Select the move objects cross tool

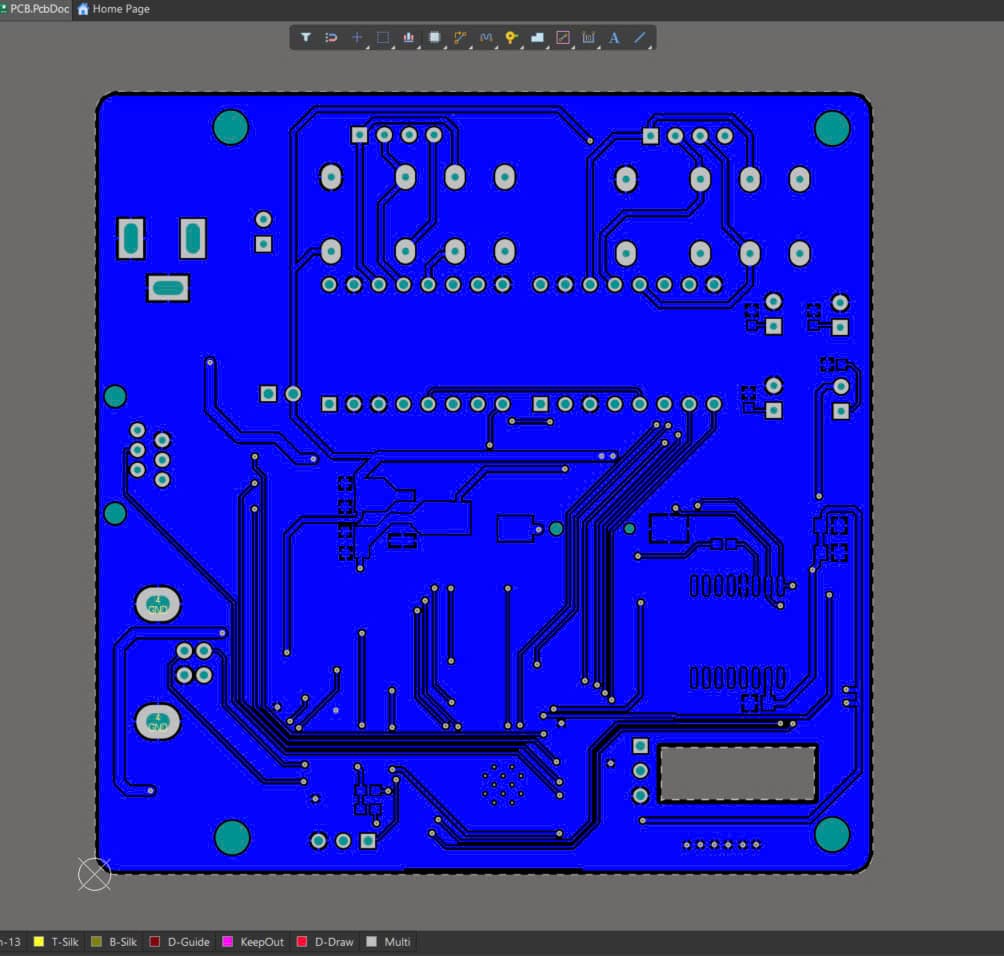(357, 38)
